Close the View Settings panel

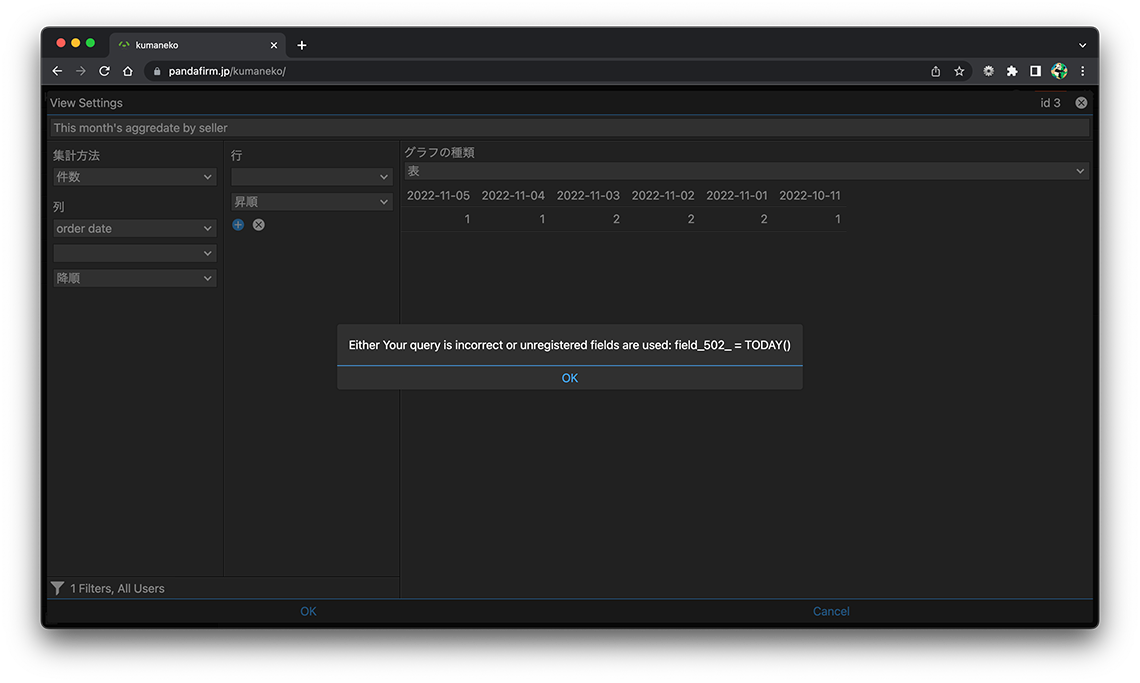(x=1081, y=103)
